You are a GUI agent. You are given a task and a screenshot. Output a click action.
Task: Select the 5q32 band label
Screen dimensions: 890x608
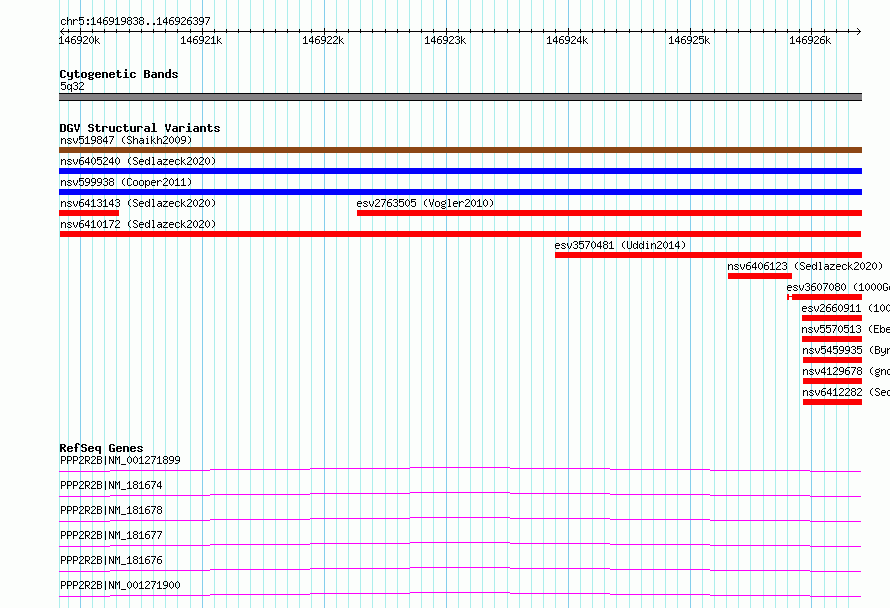click(x=72, y=86)
